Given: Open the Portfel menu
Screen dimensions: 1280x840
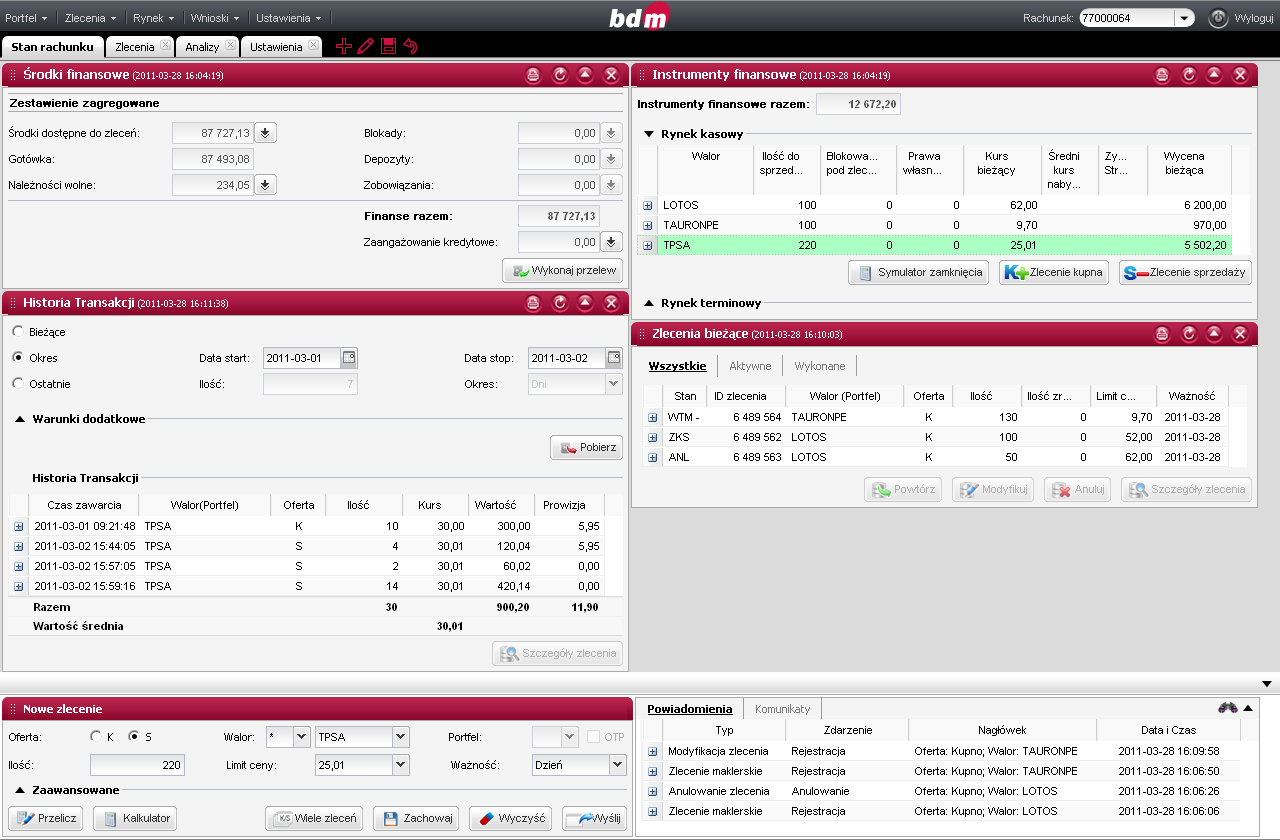Looking at the screenshot, I should click(x=27, y=18).
